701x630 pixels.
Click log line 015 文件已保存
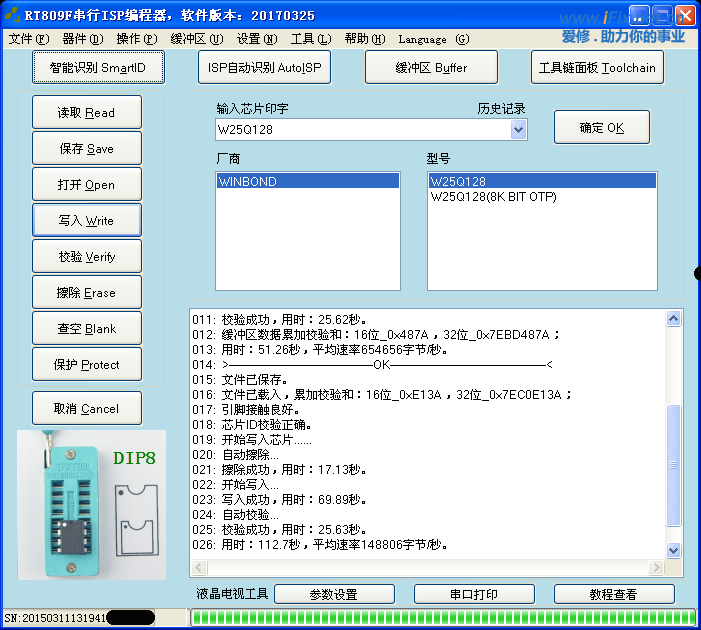[x=240, y=380]
